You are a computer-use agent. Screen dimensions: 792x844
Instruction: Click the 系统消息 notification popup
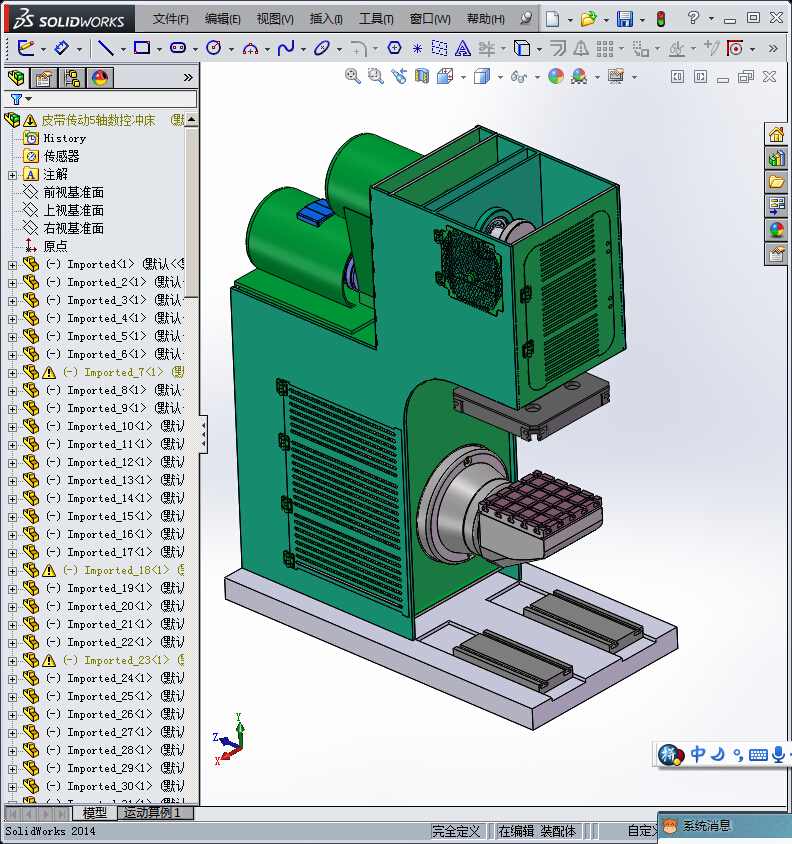(707, 826)
